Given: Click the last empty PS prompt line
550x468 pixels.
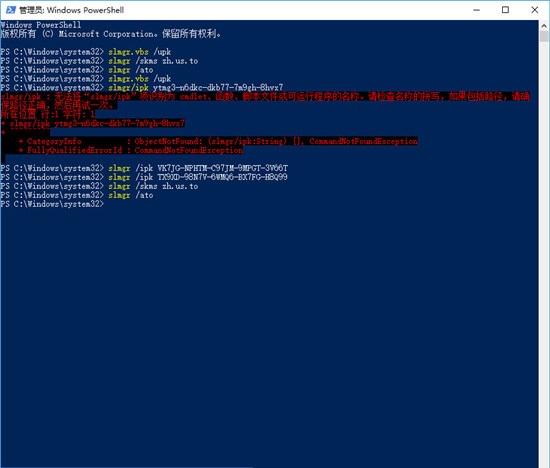Looking at the screenshot, I should 52,204.
